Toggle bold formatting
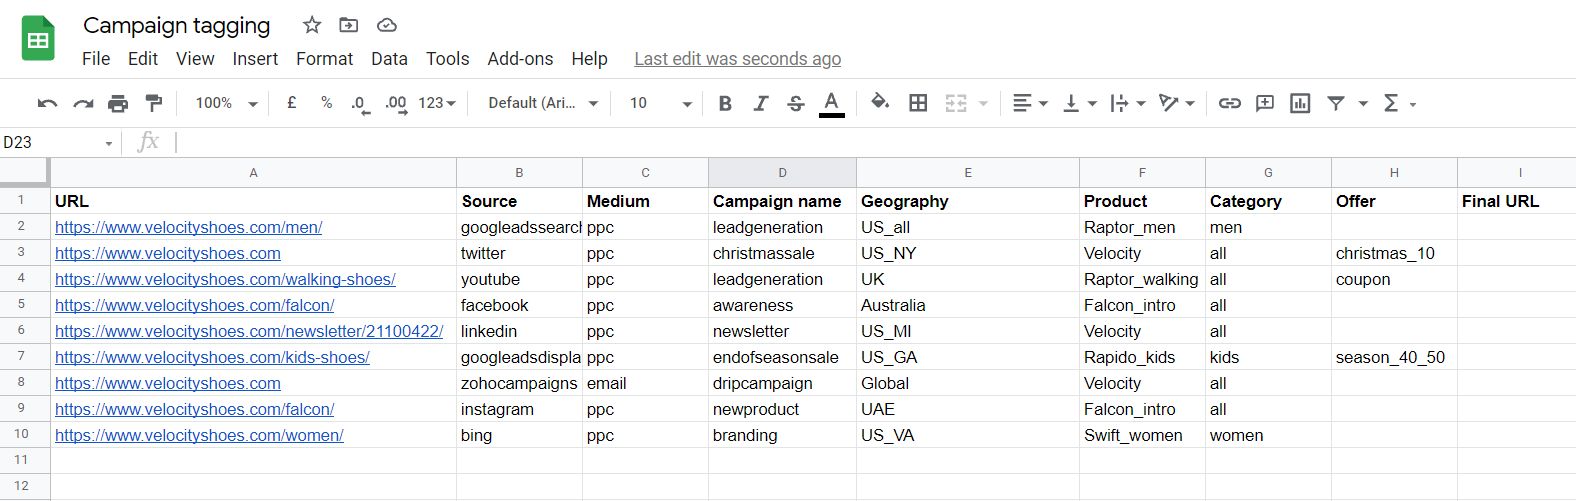The image size is (1576, 501). point(726,103)
